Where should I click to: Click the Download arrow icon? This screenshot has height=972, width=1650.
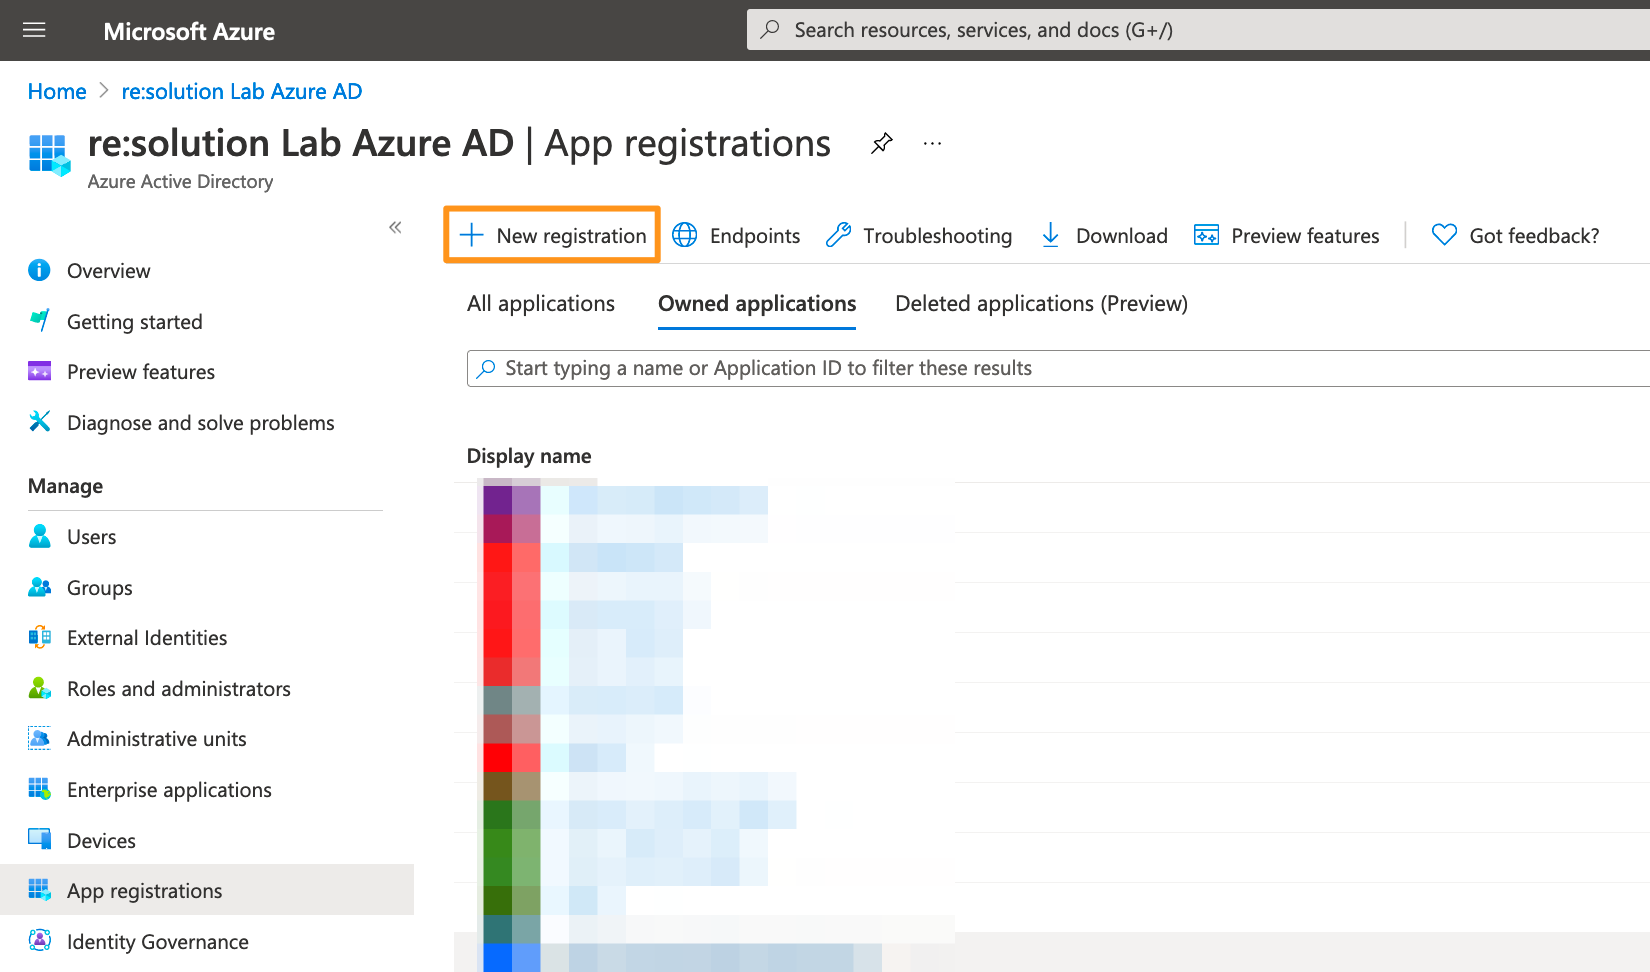1050,235
